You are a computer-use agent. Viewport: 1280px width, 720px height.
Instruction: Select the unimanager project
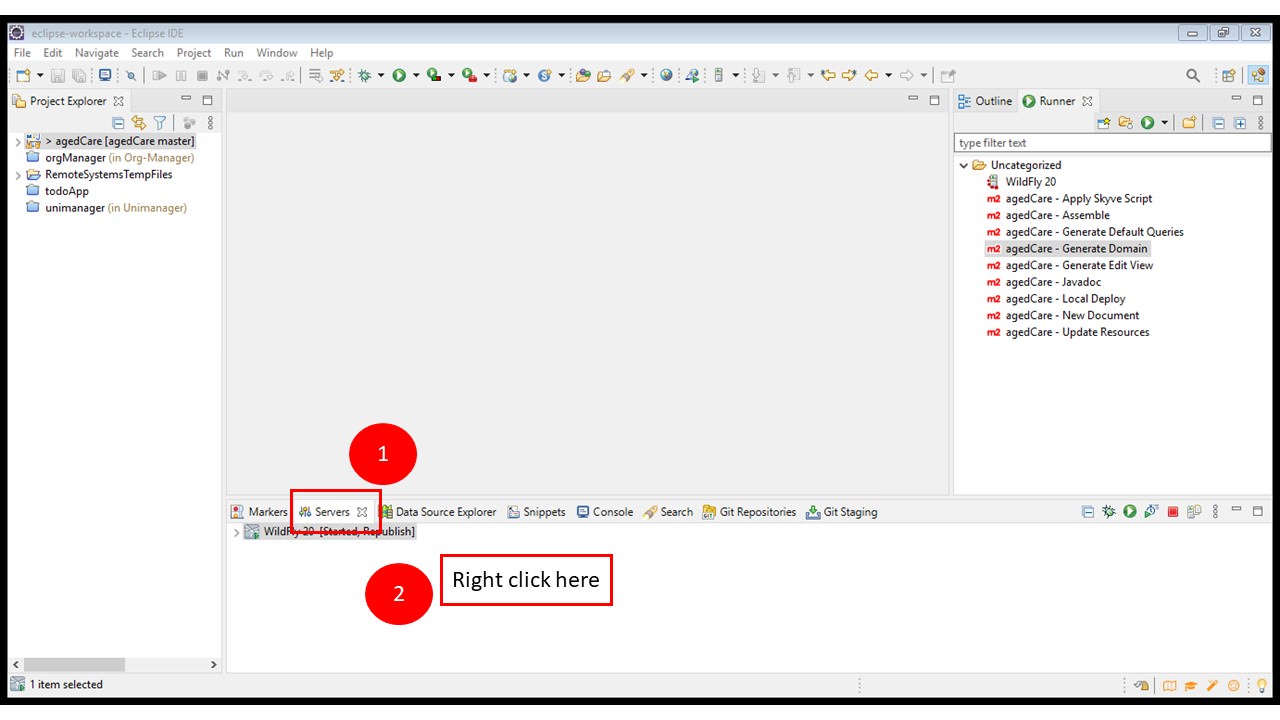(x=106, y=208)
